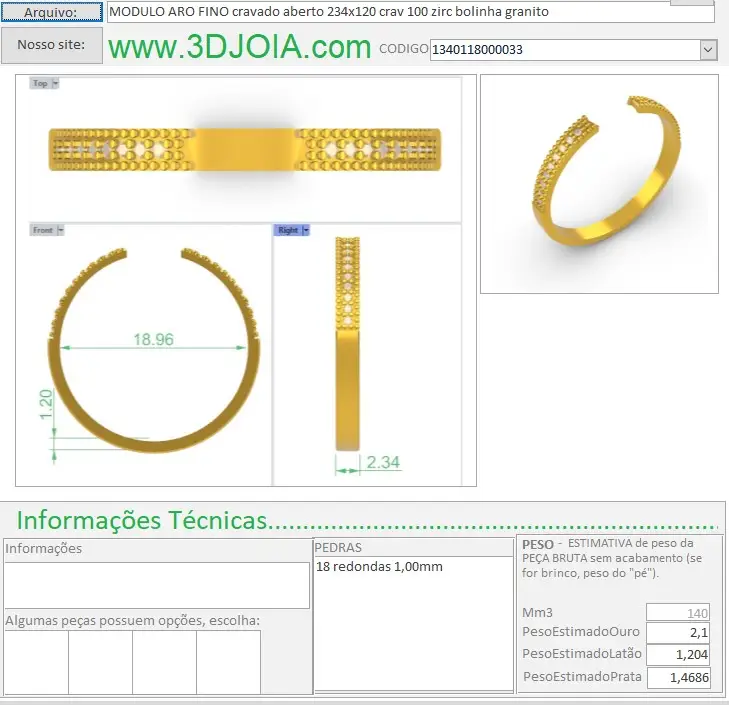
Task: Click the Arquivo button
Action: (x=52, y=11)
